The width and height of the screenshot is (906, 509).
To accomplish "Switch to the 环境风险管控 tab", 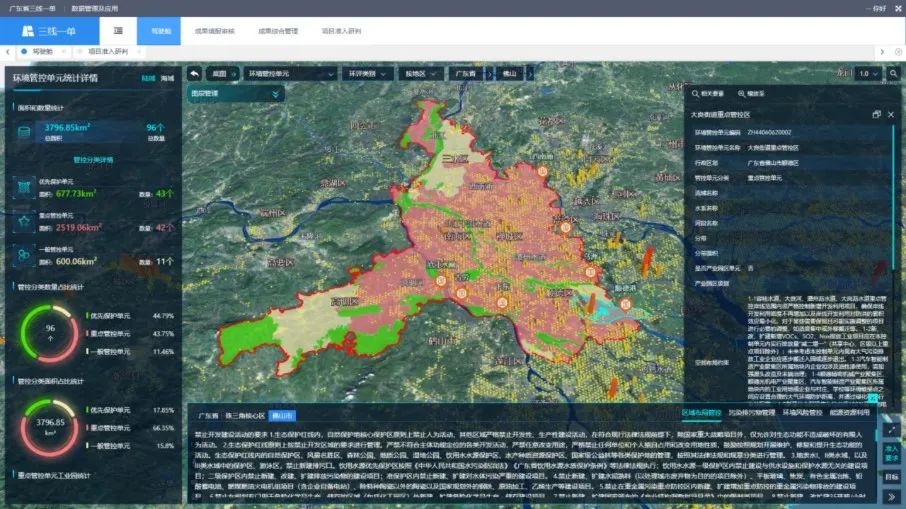I will (802, 413).
